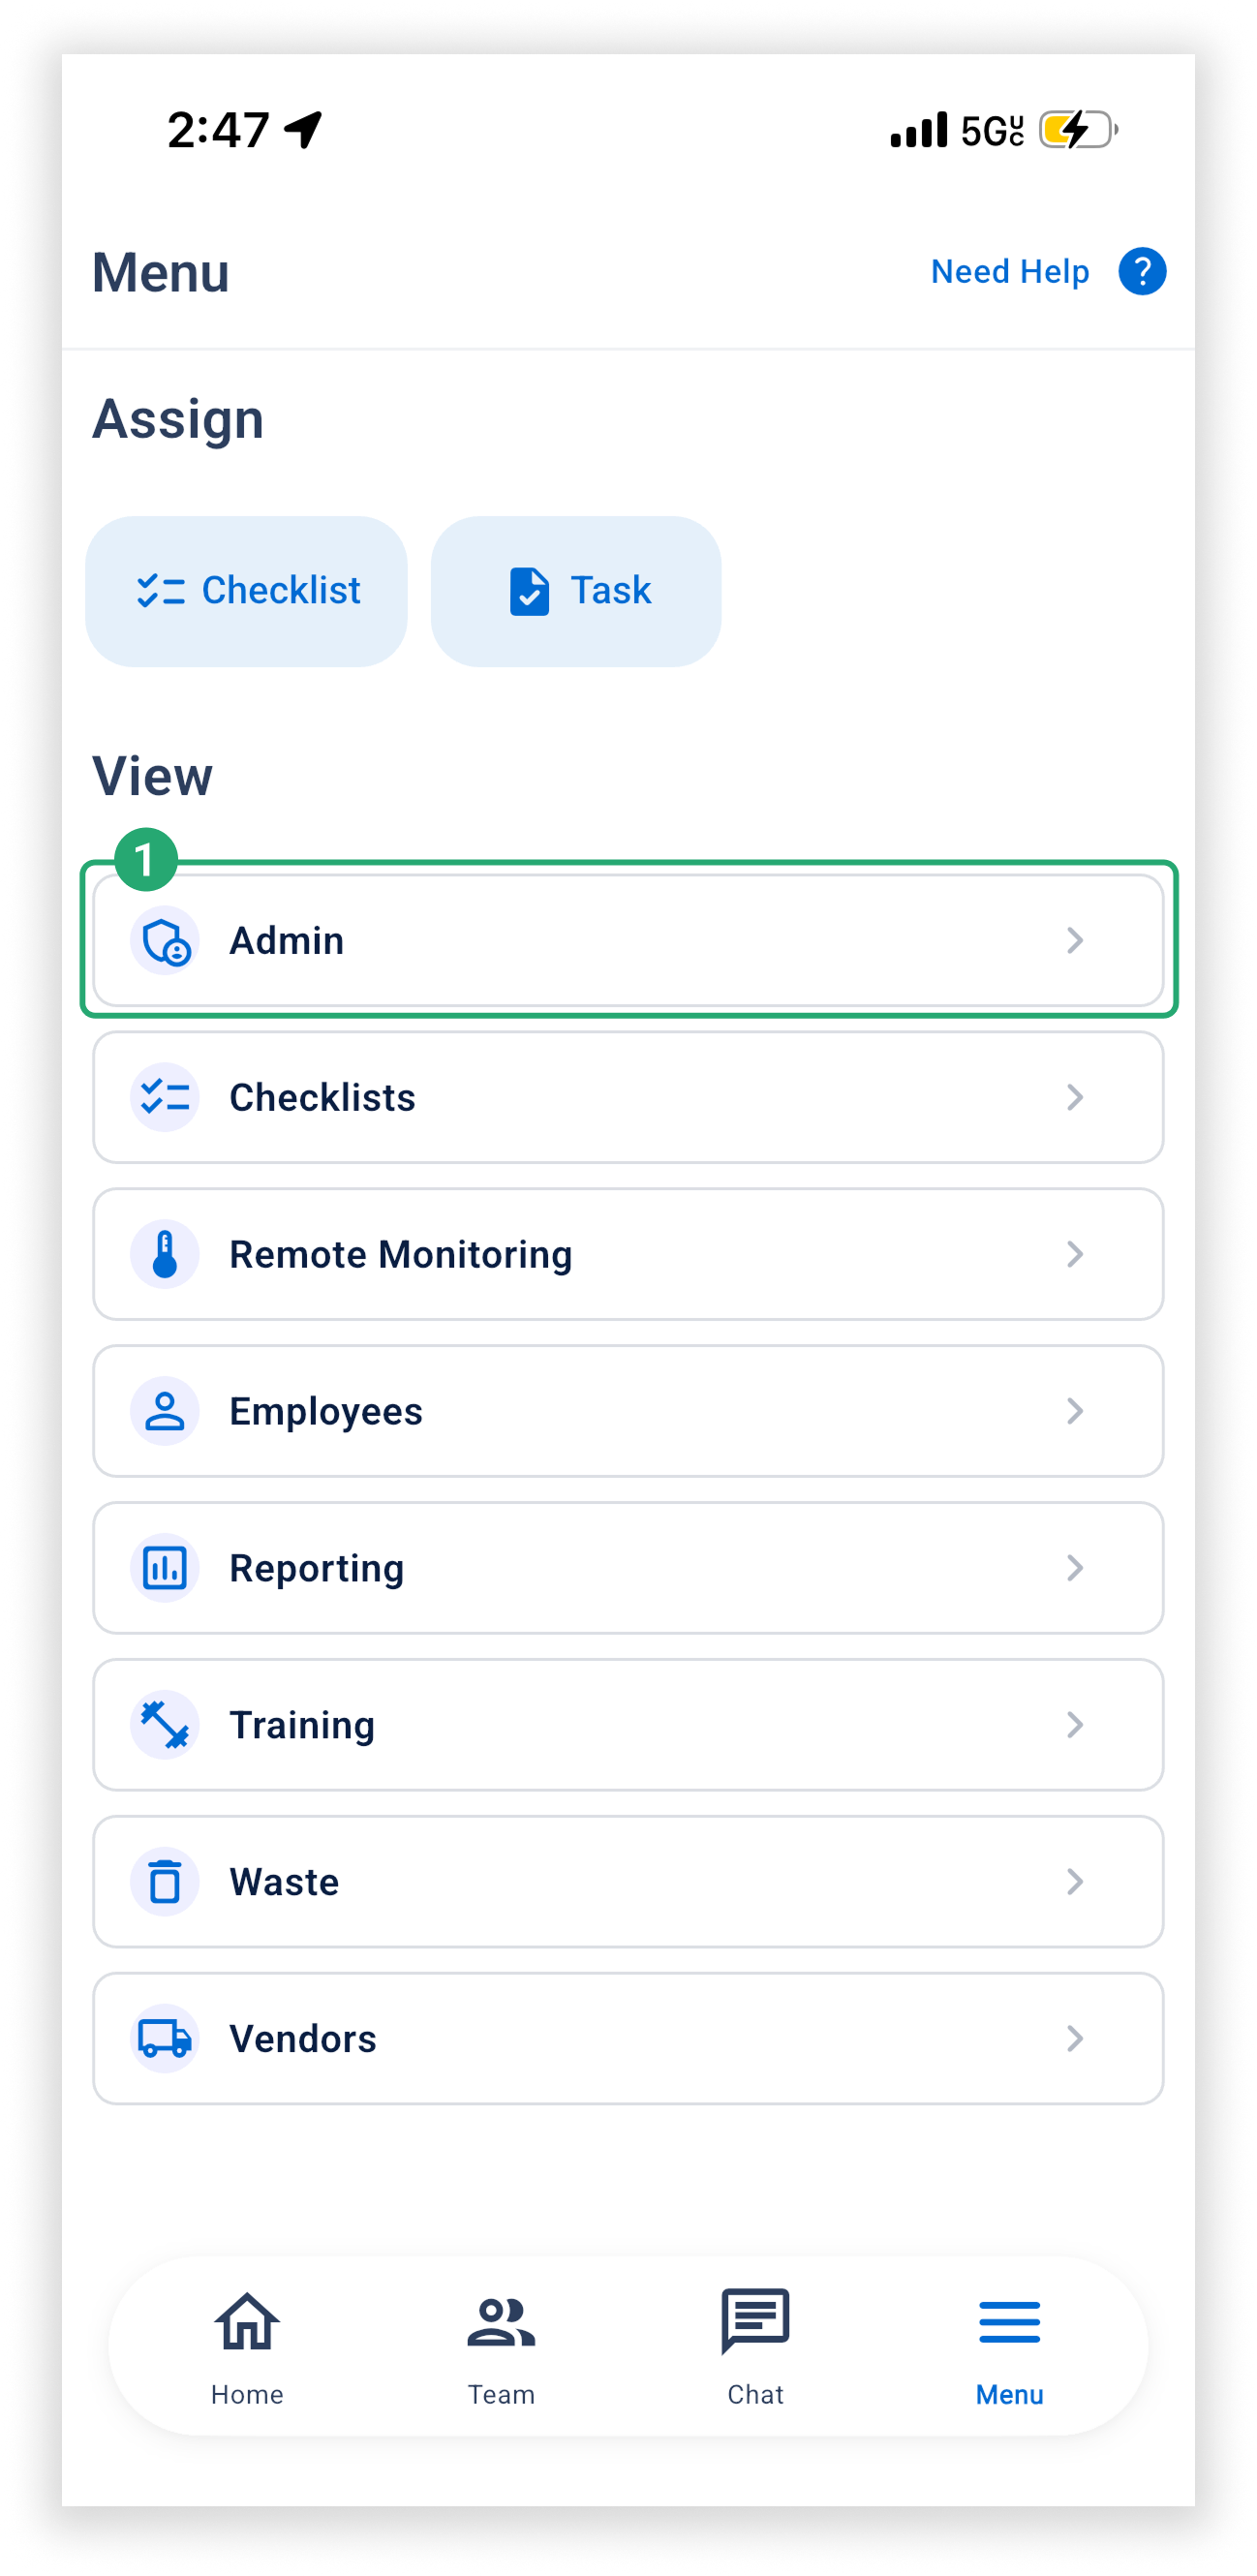Viewport: 1257px width, 2576px height.
Task: Click the Remote Monitoring thermometer icon
Action: (165, 1254)
